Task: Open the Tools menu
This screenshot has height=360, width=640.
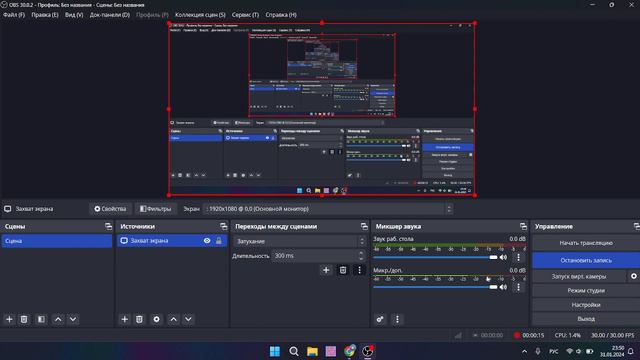Action: [245, 15]
